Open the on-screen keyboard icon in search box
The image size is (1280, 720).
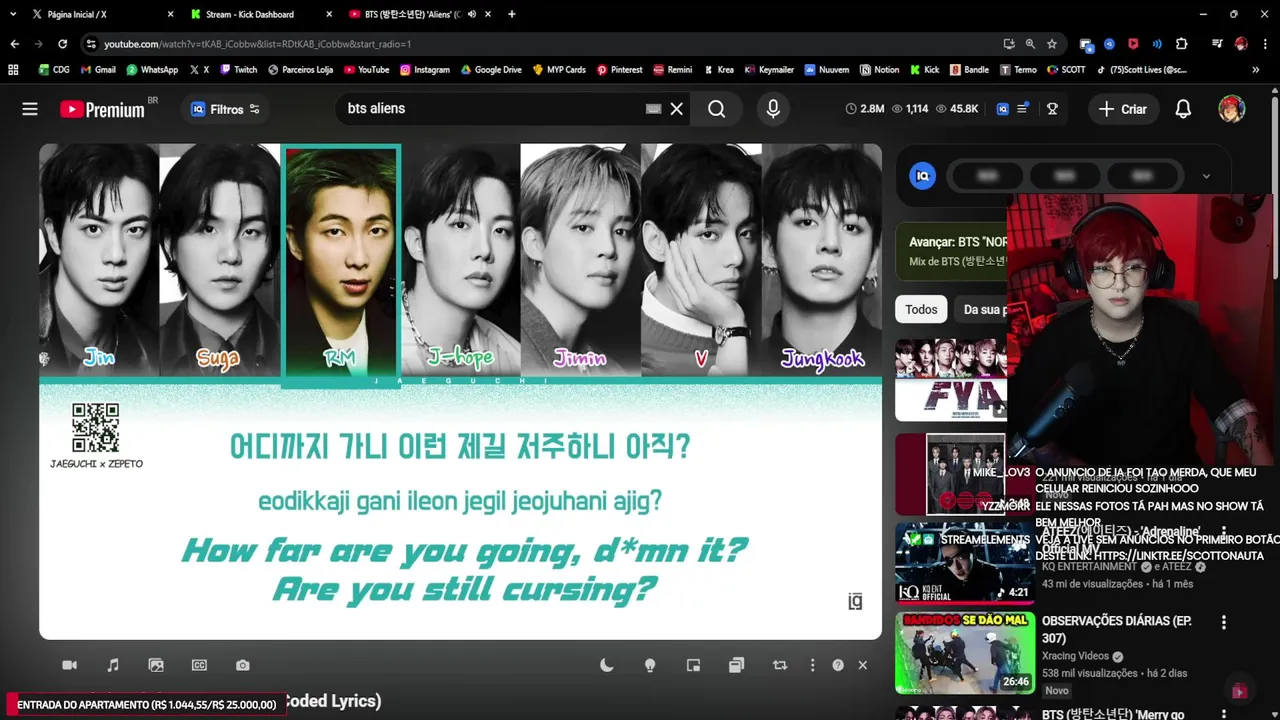tap(653, 109)
